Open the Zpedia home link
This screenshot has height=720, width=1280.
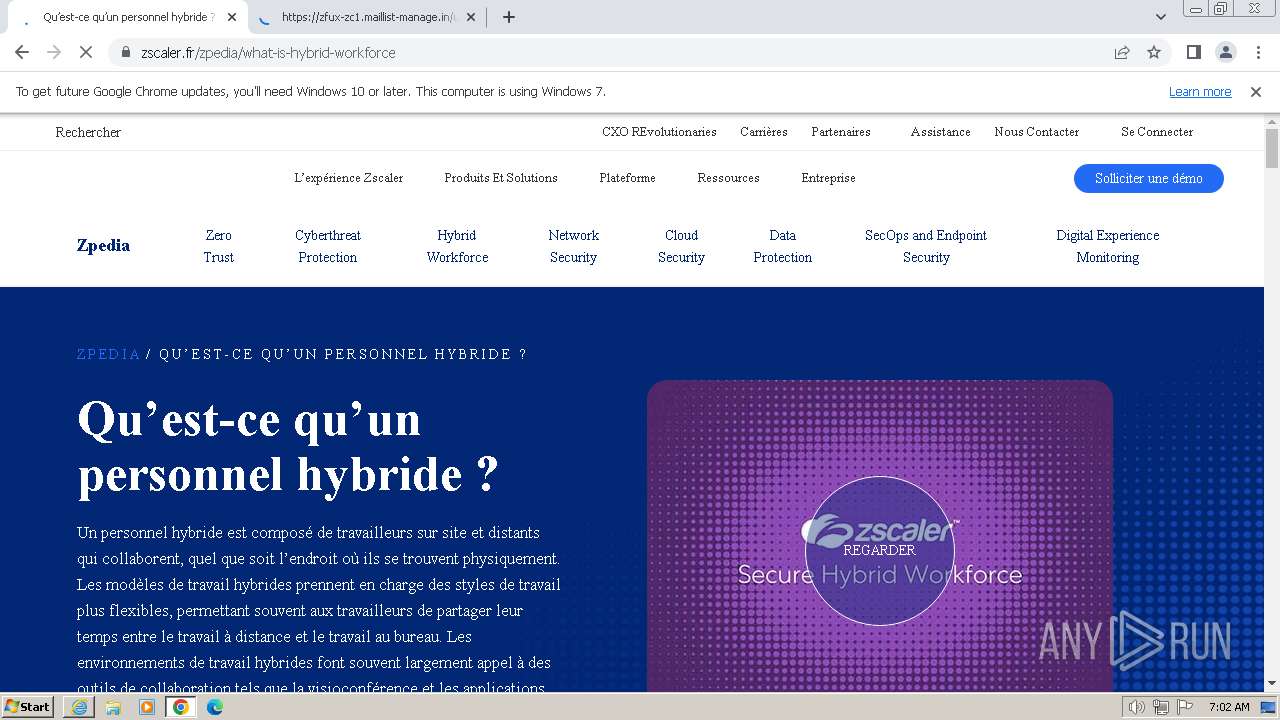(x=103, y=246)
